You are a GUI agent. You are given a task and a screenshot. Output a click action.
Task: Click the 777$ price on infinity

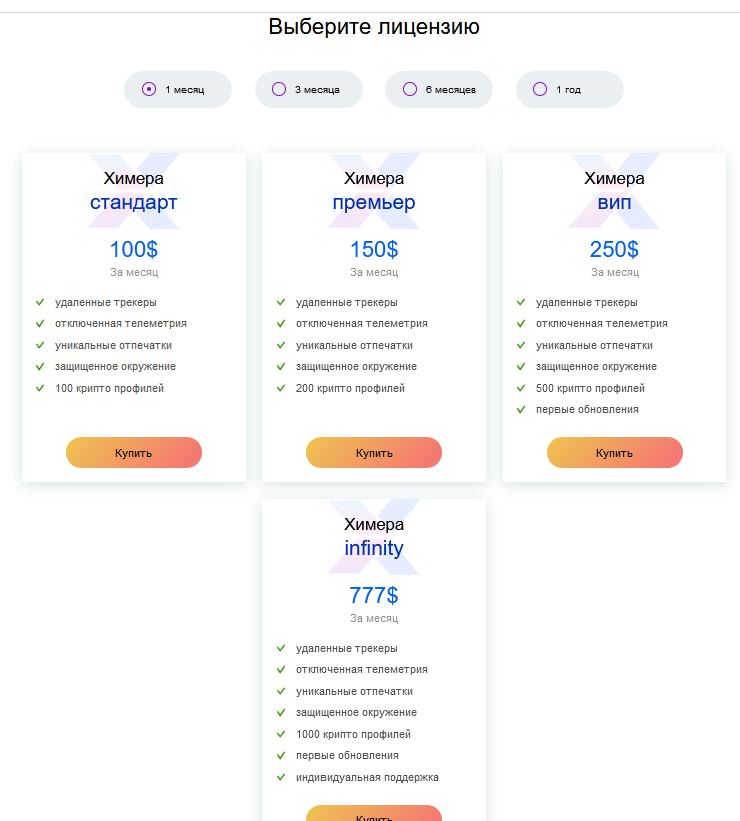pyautogui.click(x=374, y=595)
